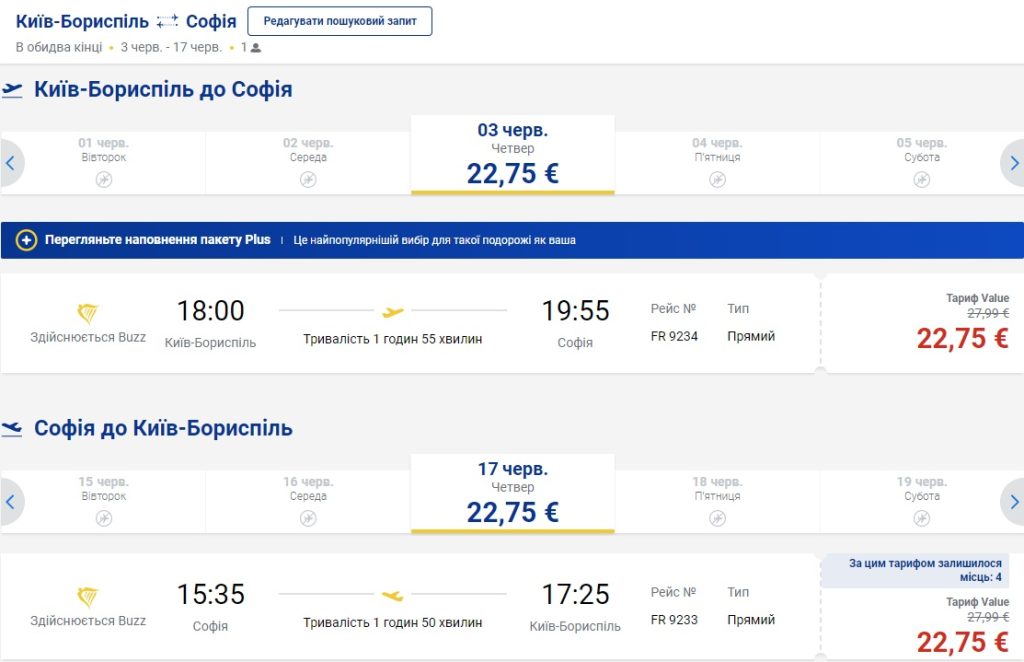Click Ryanair harp logo on FR 9233 flight
The height and width of the screenshot is (662, 1024).
pos(88,598)
